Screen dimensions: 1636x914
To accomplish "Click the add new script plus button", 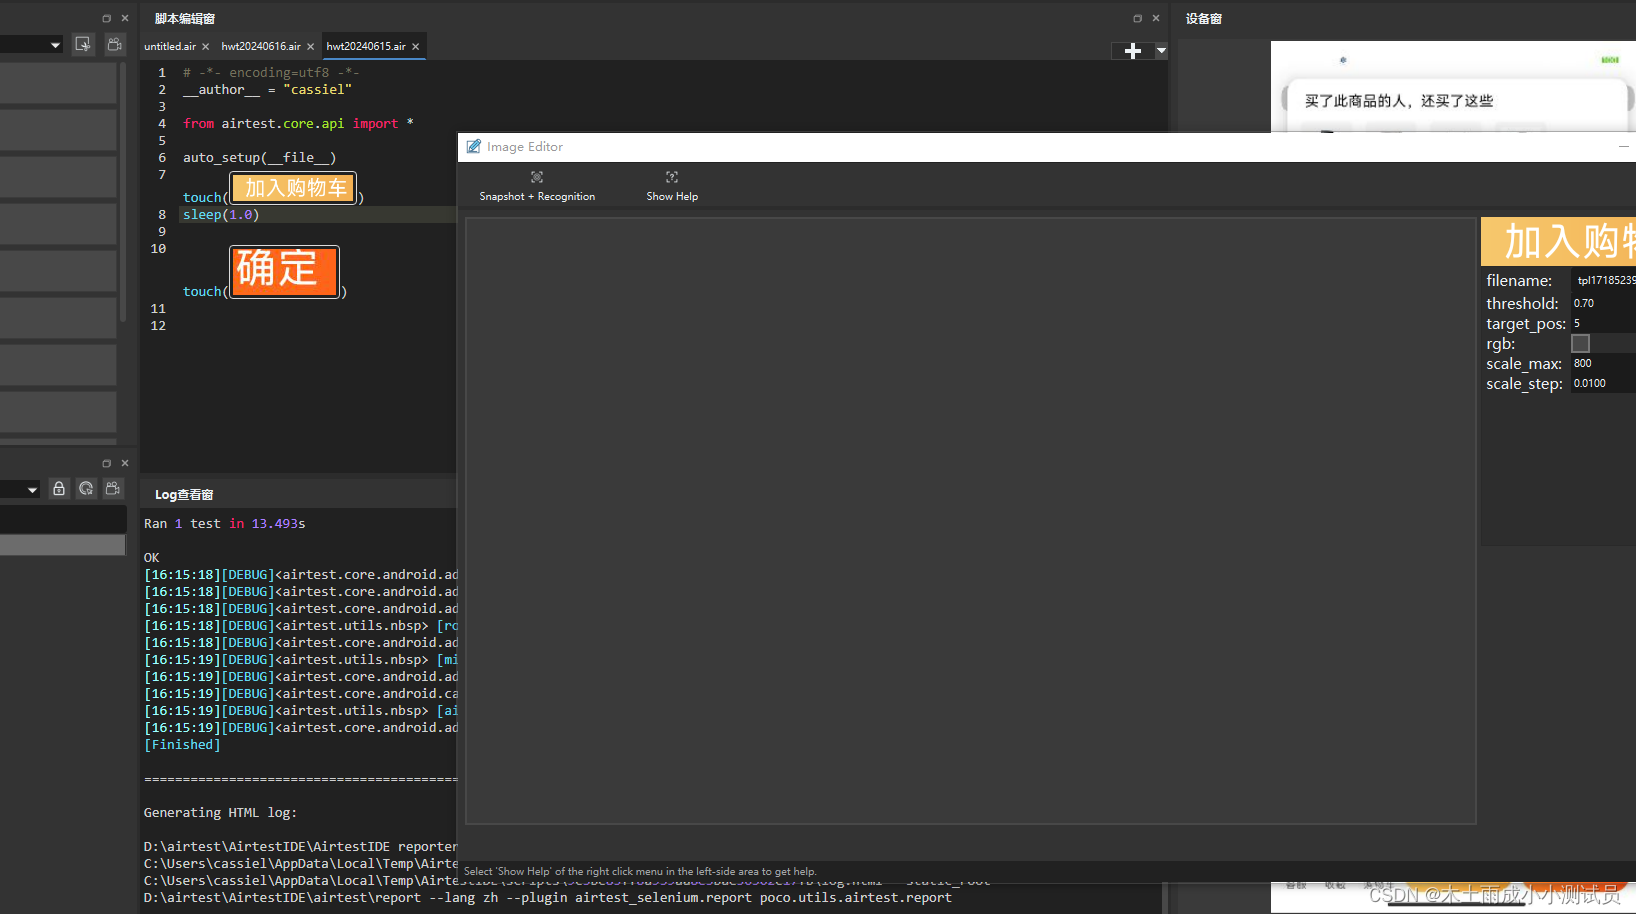I will coord(1132,51).
